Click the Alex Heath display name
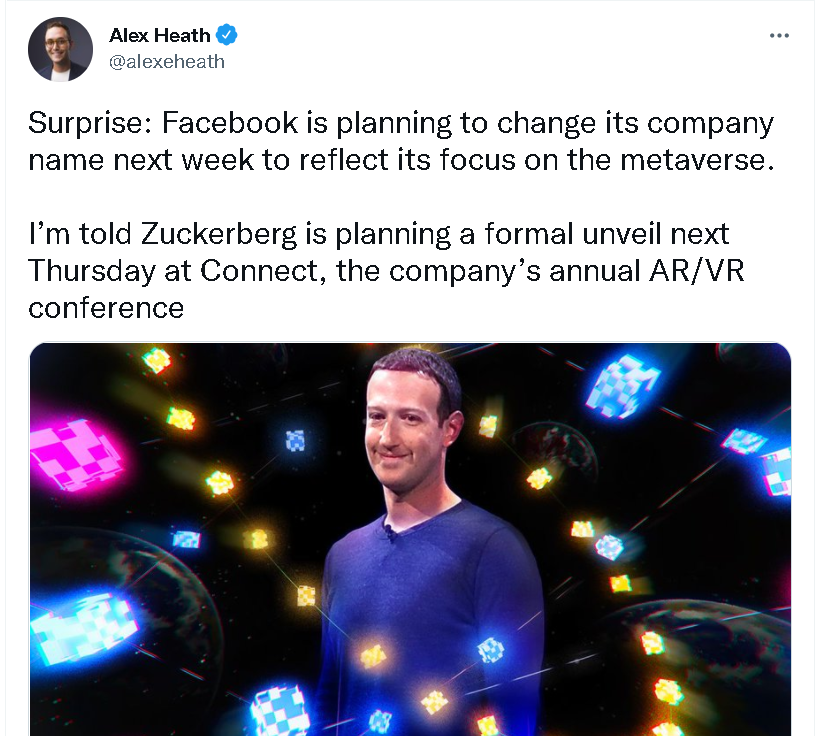Screen dimensions: 824x736 (160, 36)
